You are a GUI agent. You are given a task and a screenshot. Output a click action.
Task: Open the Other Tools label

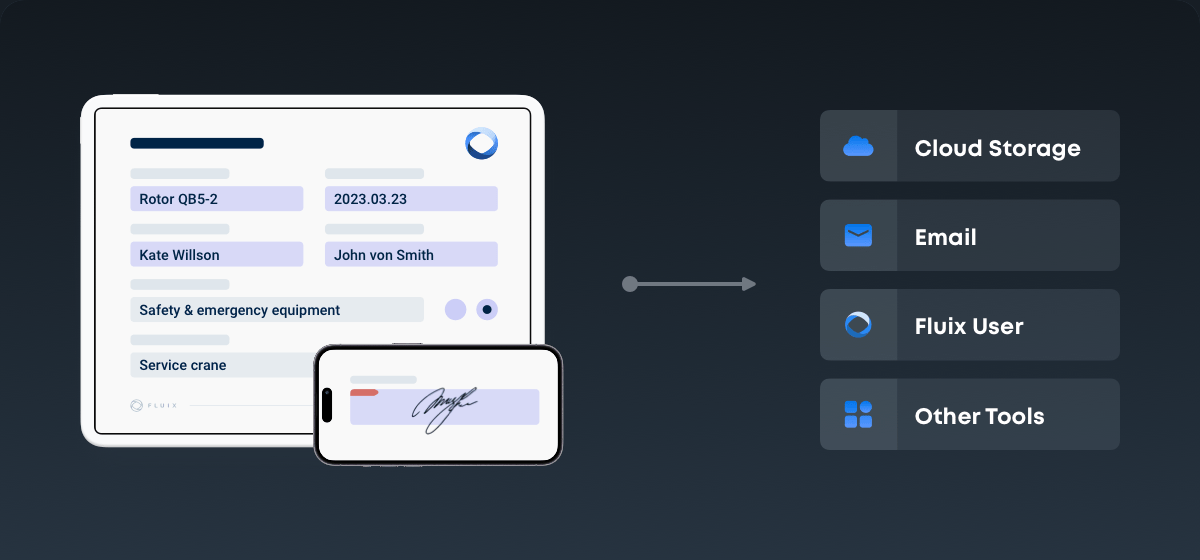pos(979,416)
